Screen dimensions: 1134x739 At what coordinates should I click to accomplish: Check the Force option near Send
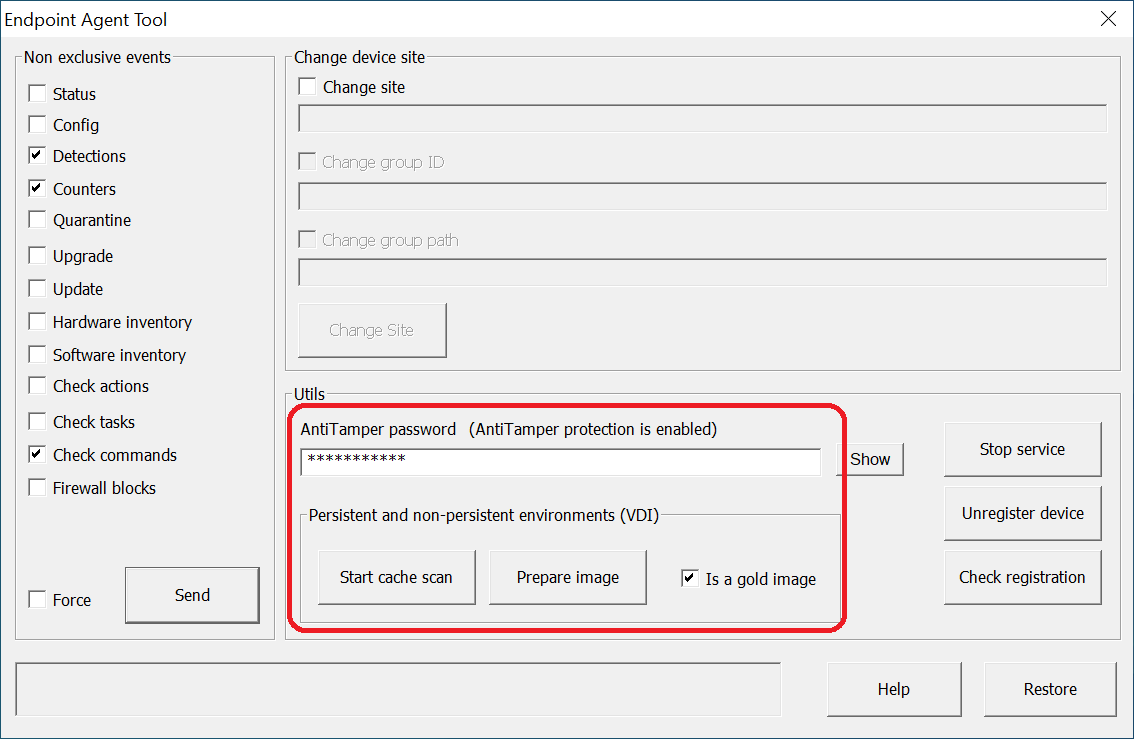[38, 600]
